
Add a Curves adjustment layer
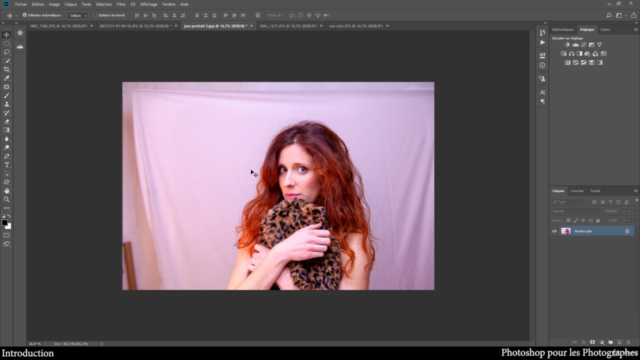pos(584,45)
